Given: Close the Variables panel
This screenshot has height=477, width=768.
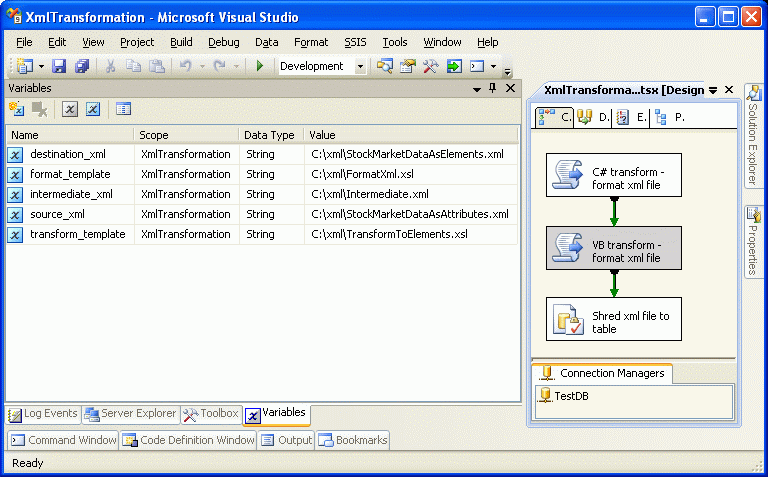Looking at the screenshot, I should coord(510,88).
